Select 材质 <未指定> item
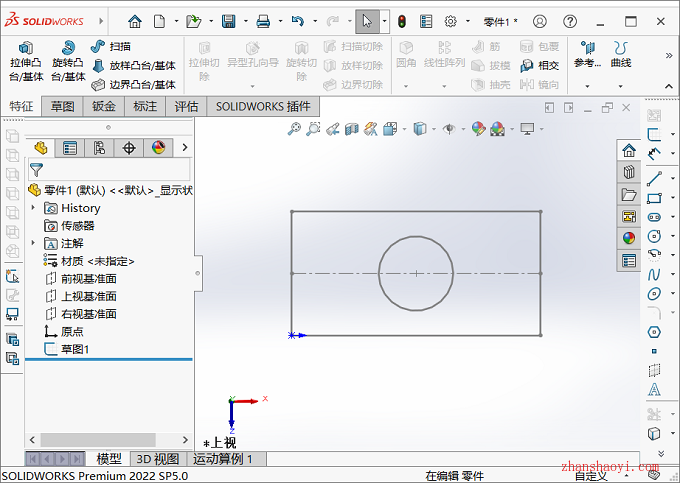 (x=89, y=261)
